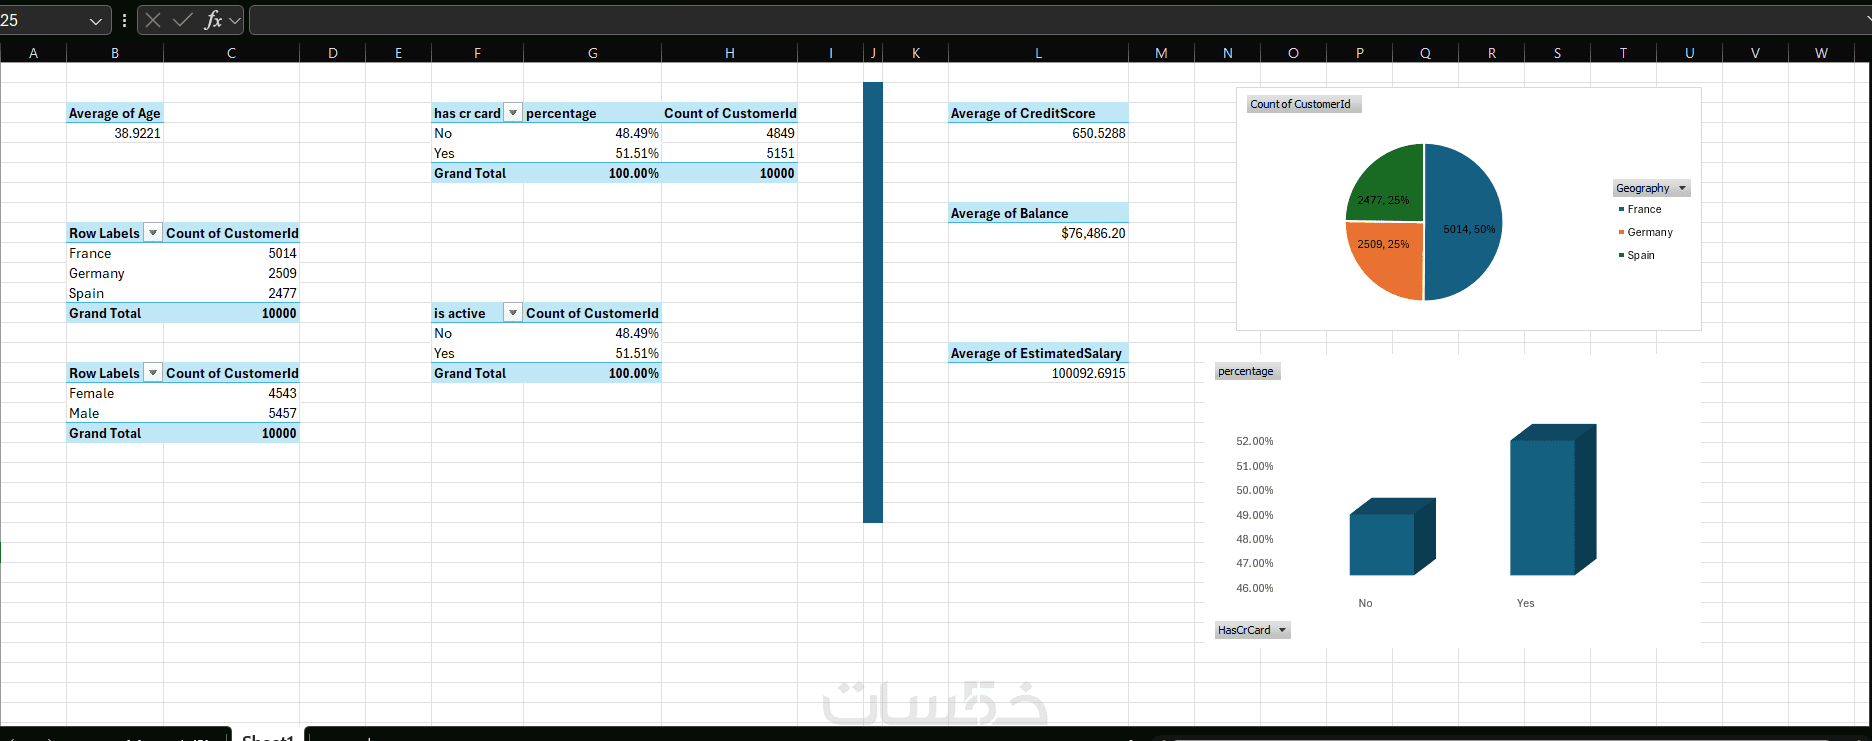Image resolution: width=1872 pixels, height=741 pixels.
Task: Expand the formula bar fx dropdown arrow
Action: (235, 20)
